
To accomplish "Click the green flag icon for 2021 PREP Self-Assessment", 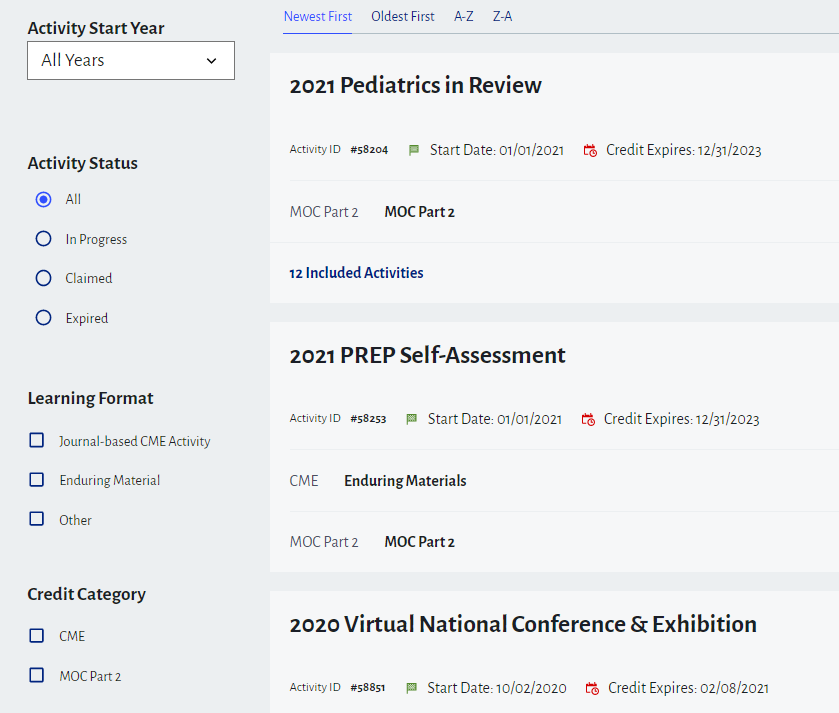I will tap(412, 419).
